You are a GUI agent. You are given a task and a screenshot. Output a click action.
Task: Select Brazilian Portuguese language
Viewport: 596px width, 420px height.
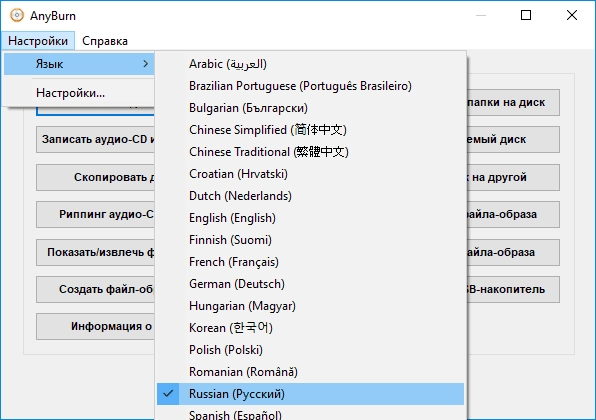[310, 86]
